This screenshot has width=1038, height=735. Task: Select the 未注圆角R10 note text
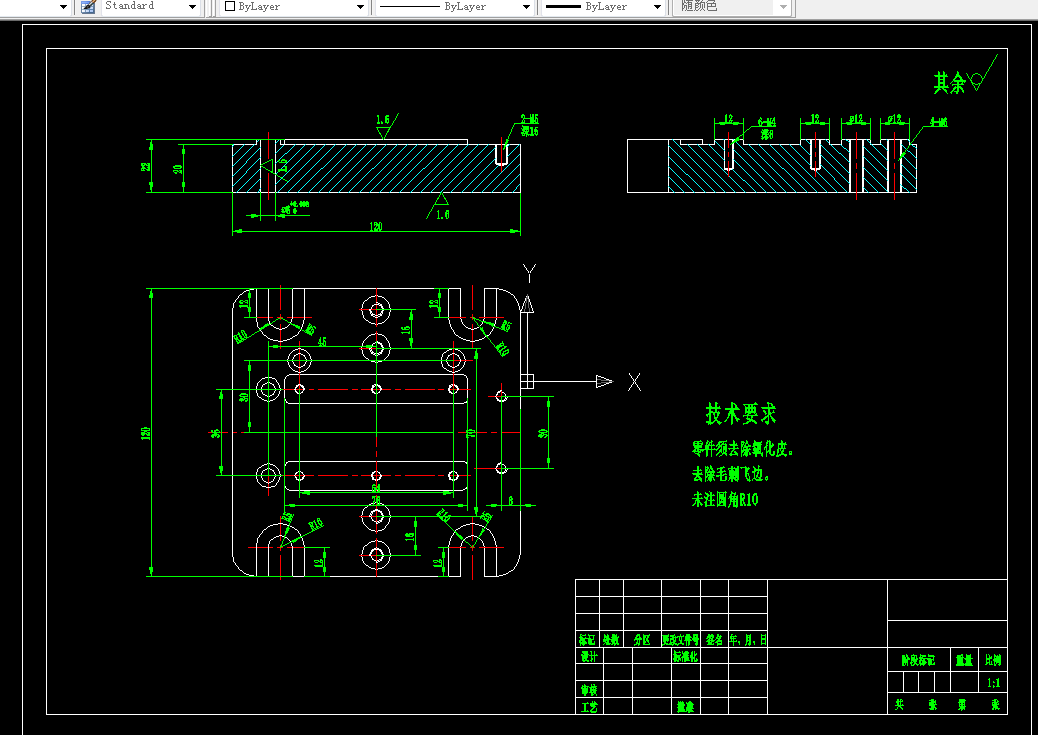[x=725, y=500]
